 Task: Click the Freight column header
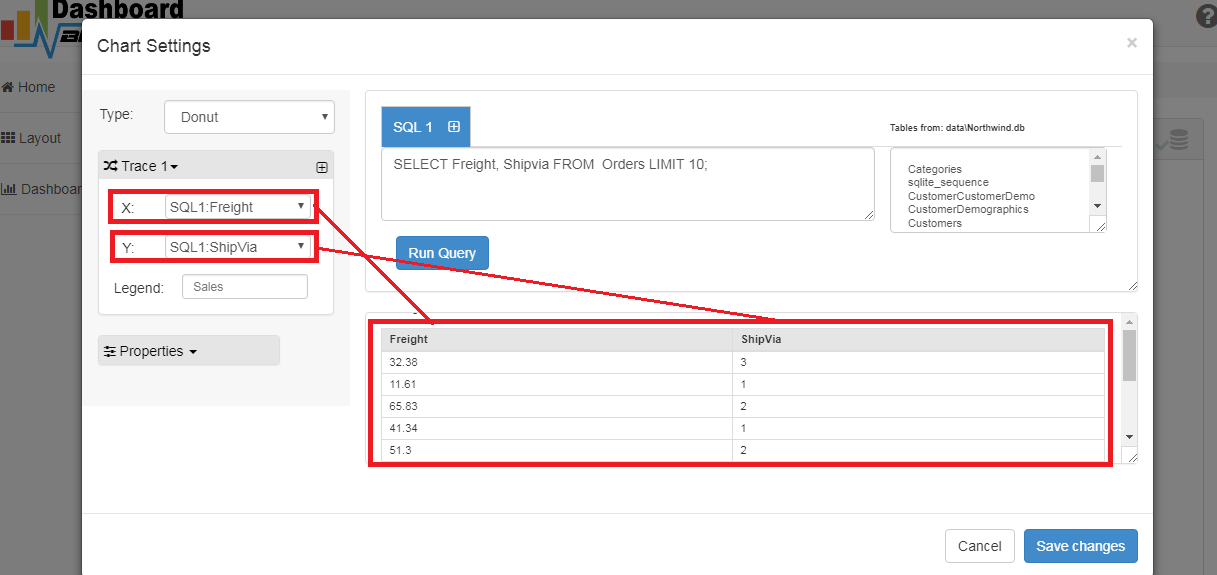pos(557,339)
